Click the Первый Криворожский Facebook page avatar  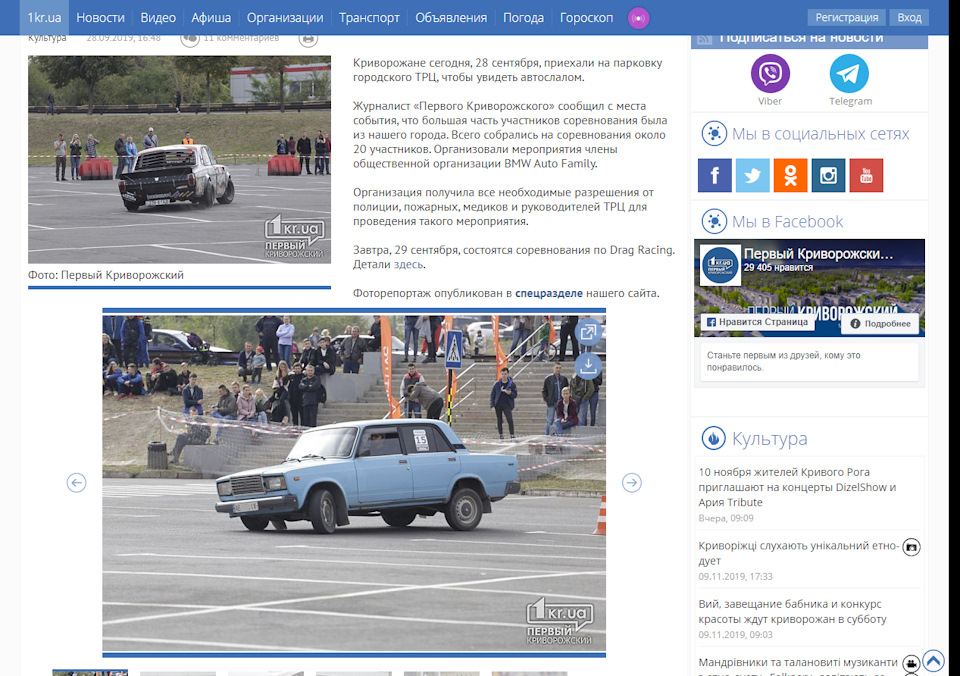coord(720,266)
